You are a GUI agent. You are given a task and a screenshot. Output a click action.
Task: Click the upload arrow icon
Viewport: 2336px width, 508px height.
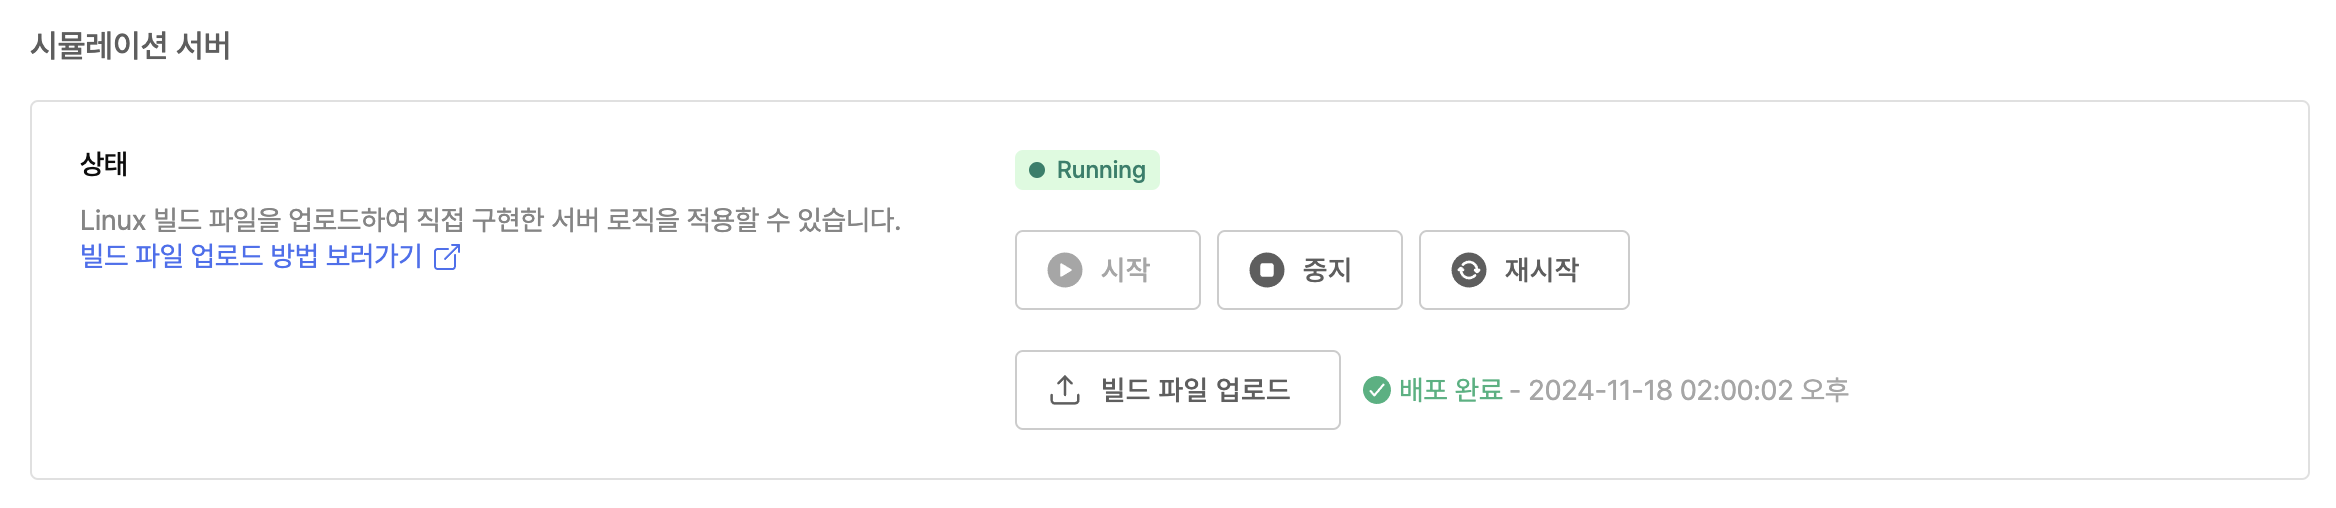point(1065,390)
